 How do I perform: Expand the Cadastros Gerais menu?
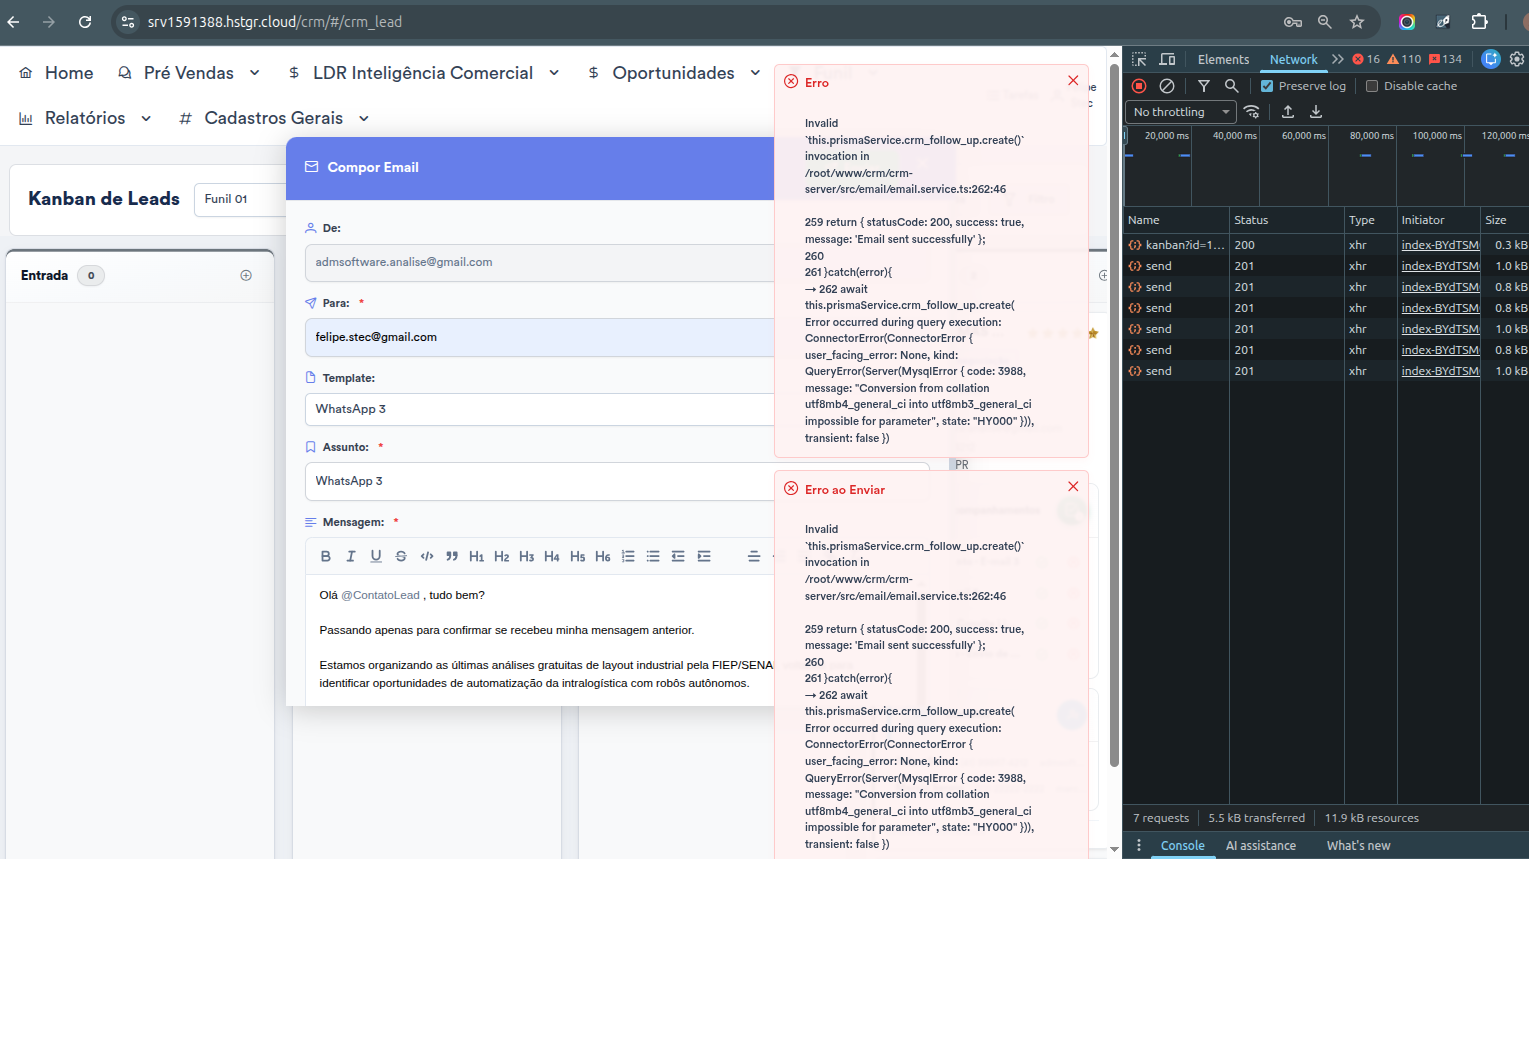(x=274, y=118)
